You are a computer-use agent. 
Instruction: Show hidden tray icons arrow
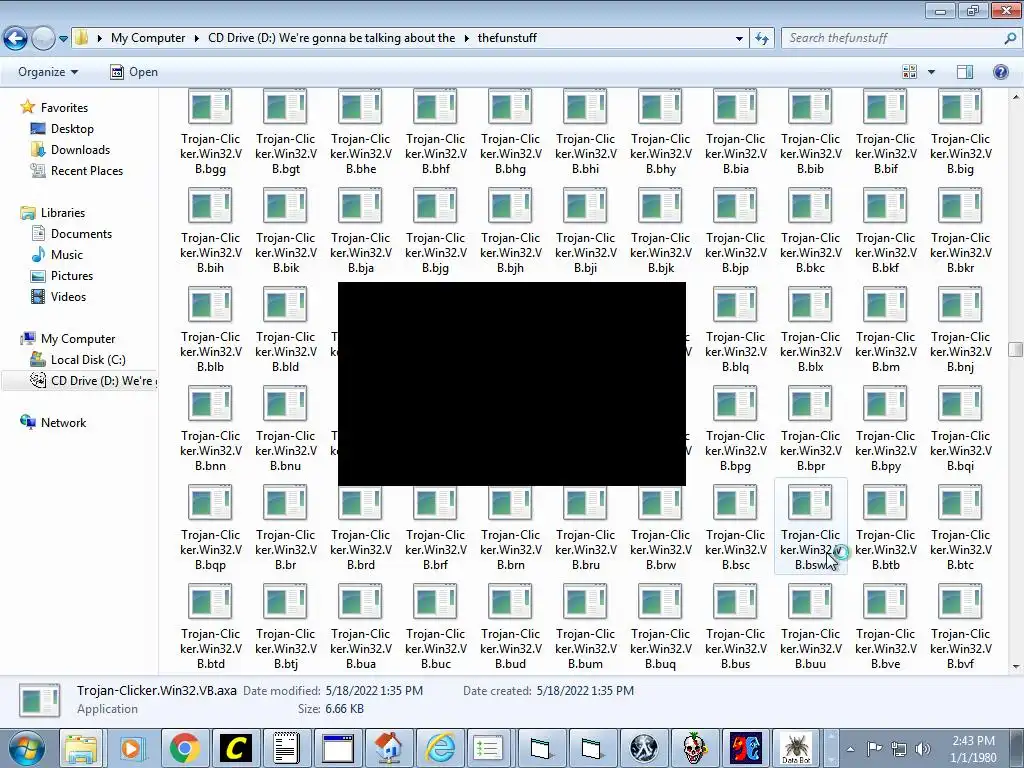click(850, 749)
